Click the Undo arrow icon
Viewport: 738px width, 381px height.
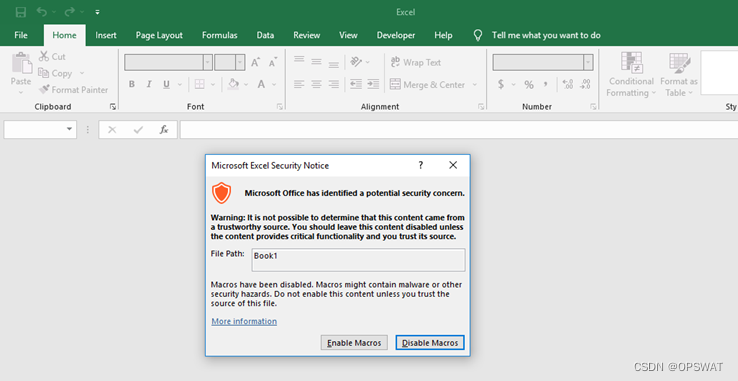42,12
